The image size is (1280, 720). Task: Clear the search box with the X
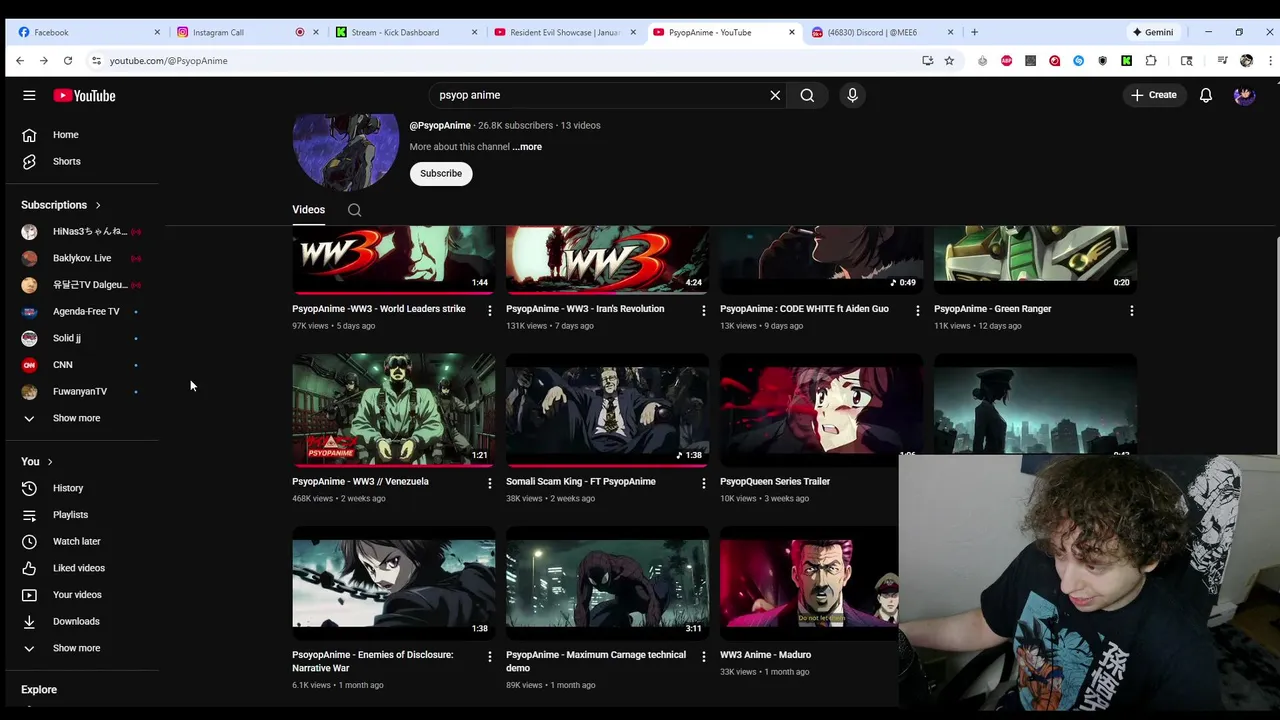click(775, 95)
